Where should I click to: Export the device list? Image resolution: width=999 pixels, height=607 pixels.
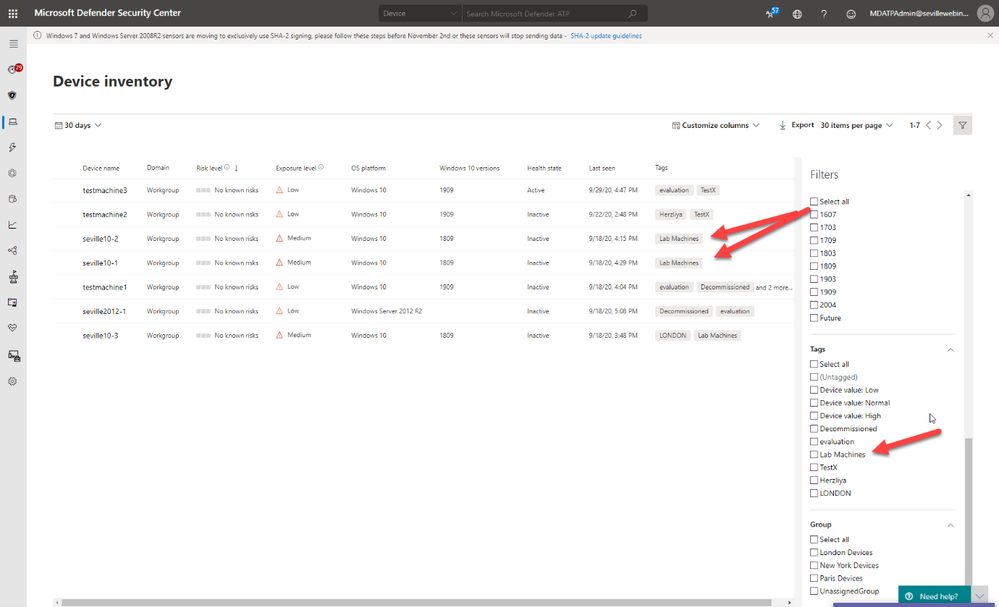coord(796,125)
